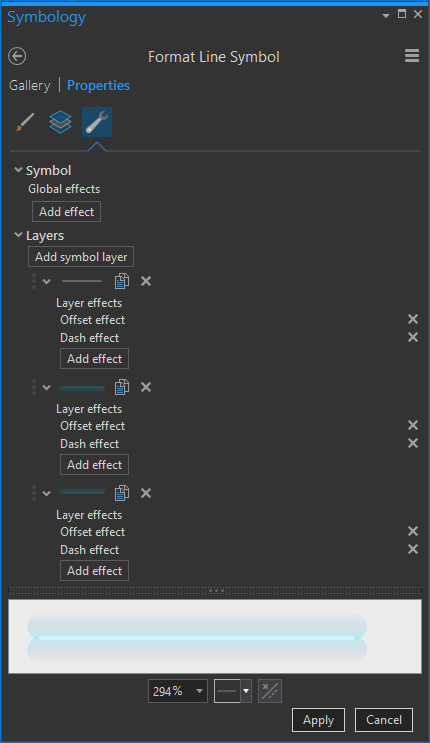Open the 294% zoom dropdown
Image resolution: width=430 pixels, height=743 pixels.
(x=200, y=691)
